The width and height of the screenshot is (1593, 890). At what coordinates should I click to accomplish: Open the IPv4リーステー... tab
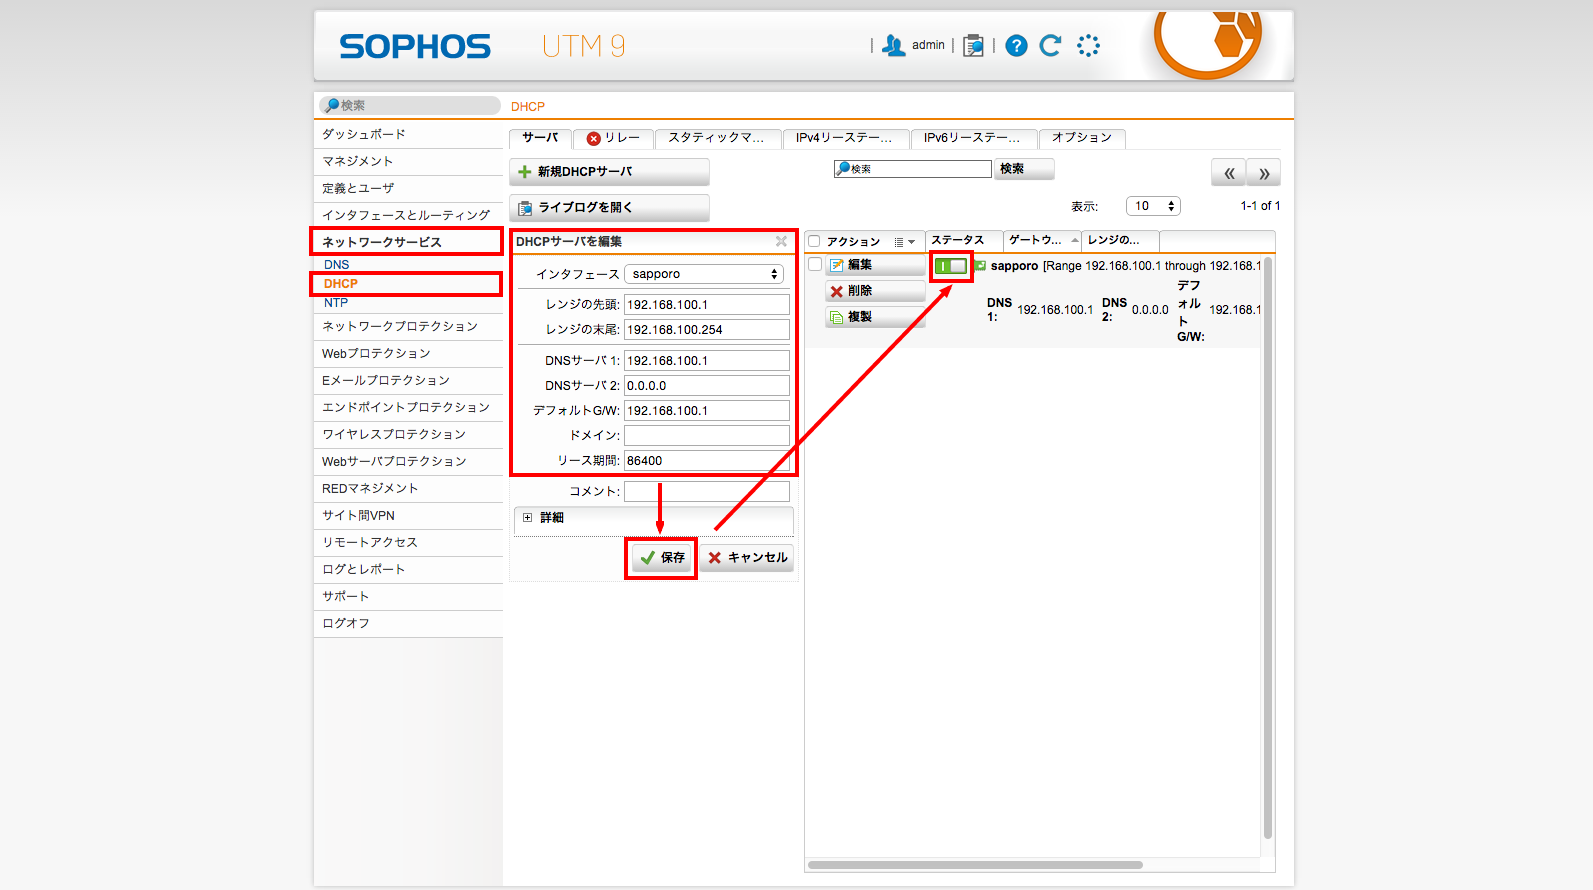click(x=846, y=138)
